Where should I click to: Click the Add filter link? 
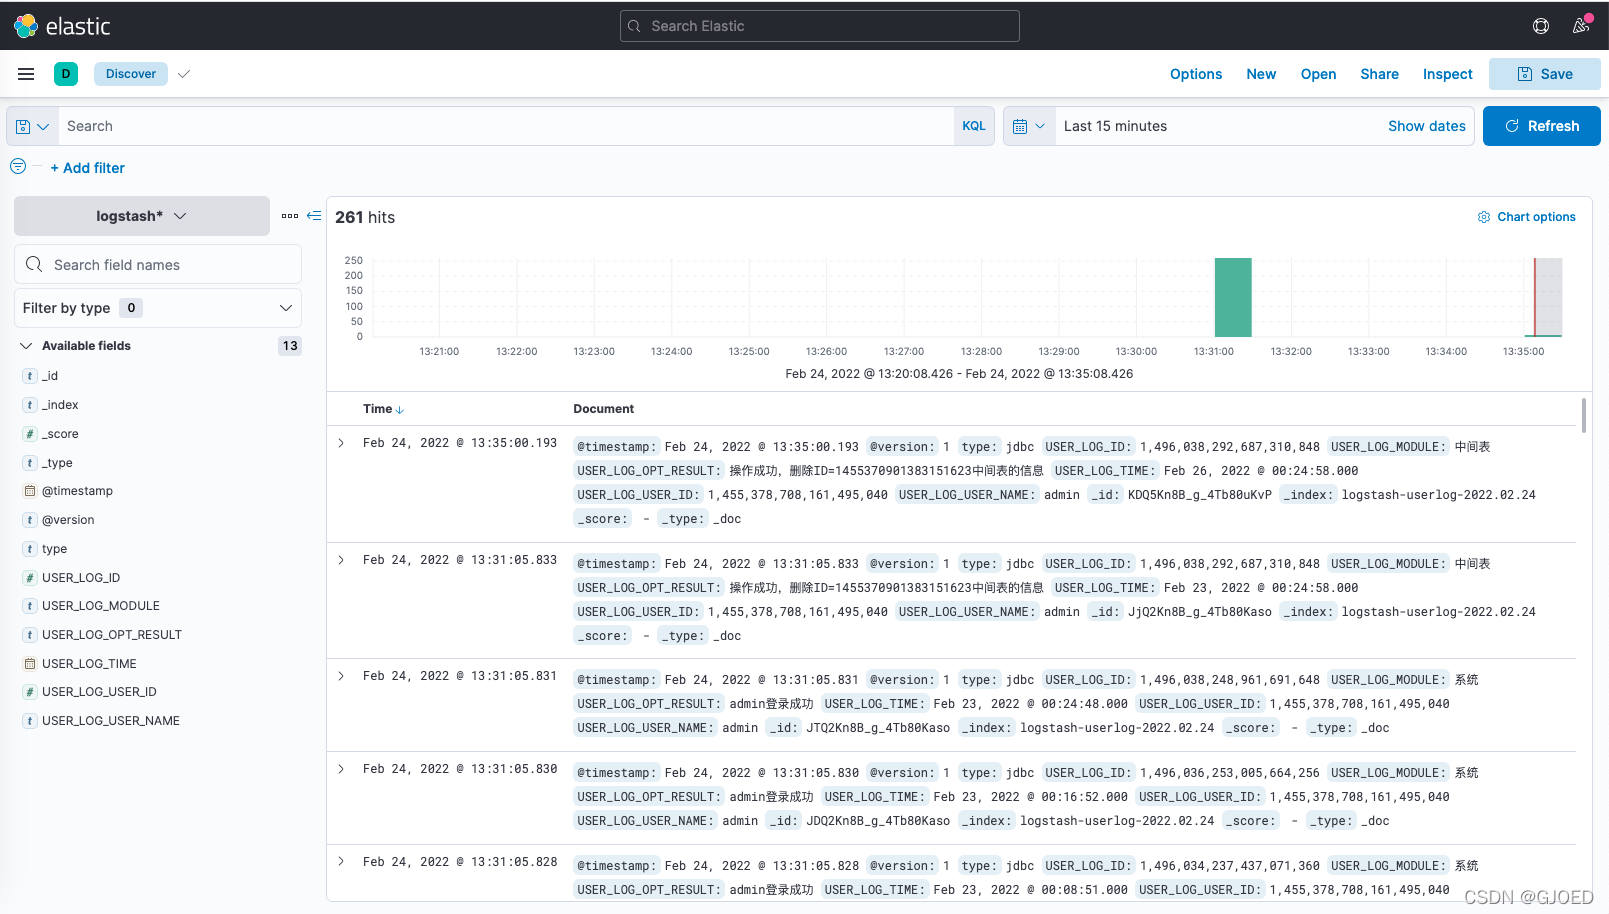88,168
